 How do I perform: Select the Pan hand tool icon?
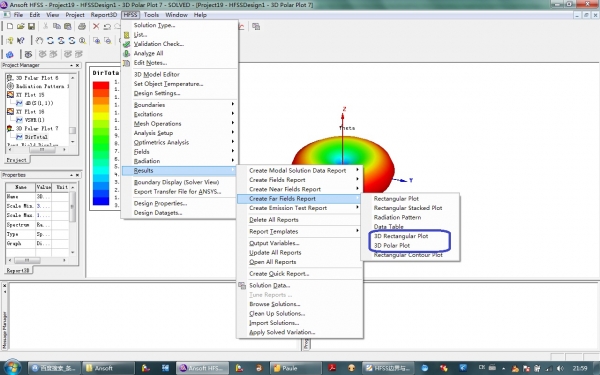[39, 40]
